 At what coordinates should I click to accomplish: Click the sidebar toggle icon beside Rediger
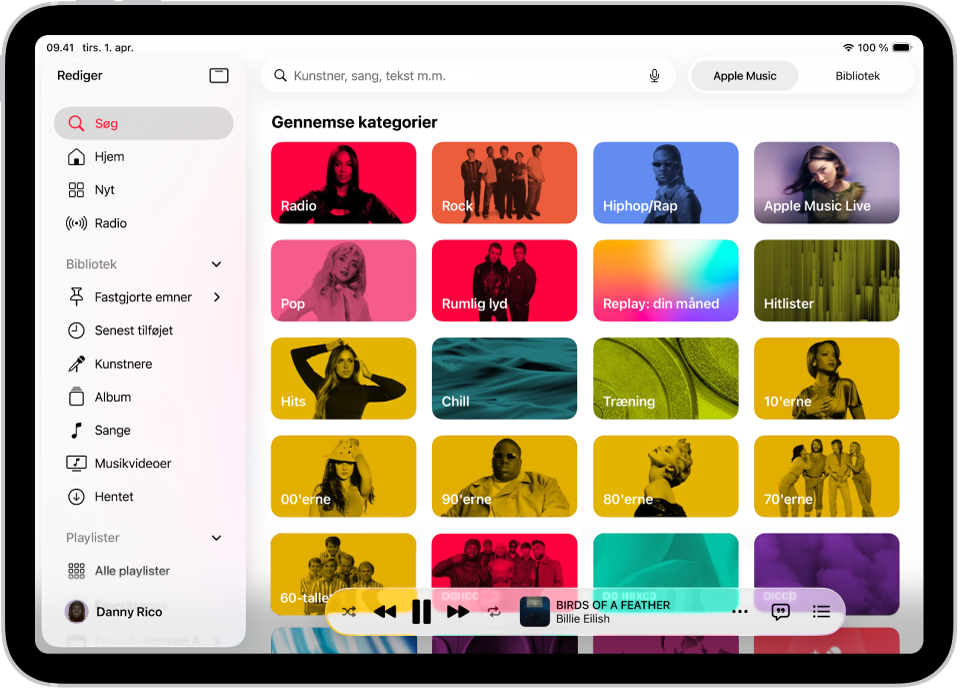coord(219,76)
